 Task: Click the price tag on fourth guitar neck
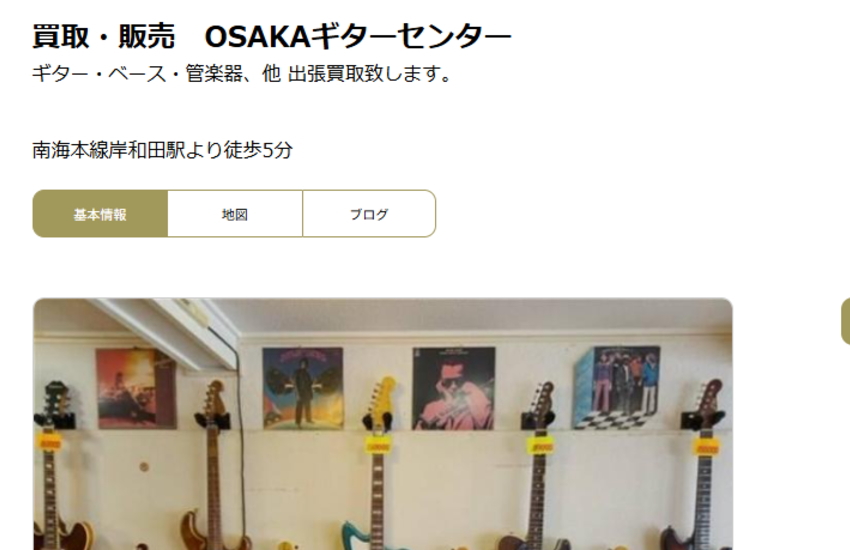(x=540, y=444)
